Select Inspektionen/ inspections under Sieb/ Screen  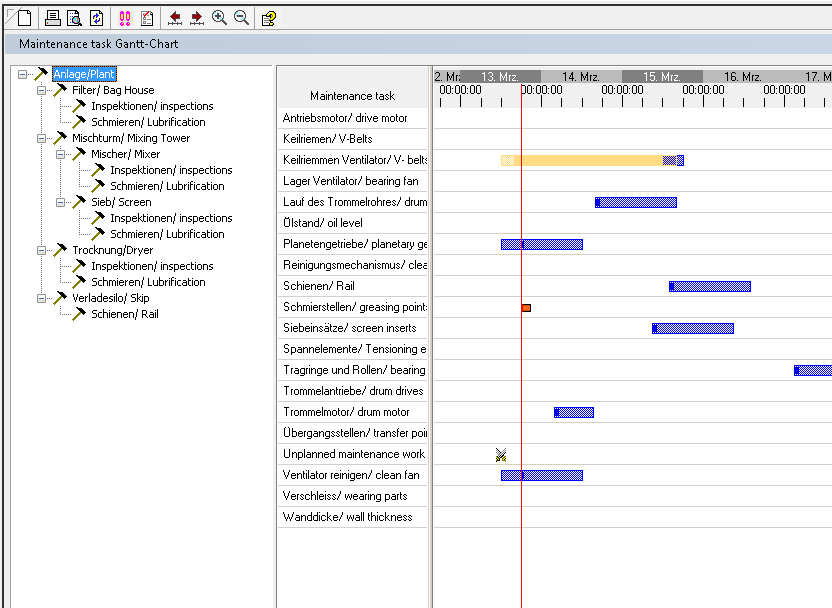pos(171,218)
